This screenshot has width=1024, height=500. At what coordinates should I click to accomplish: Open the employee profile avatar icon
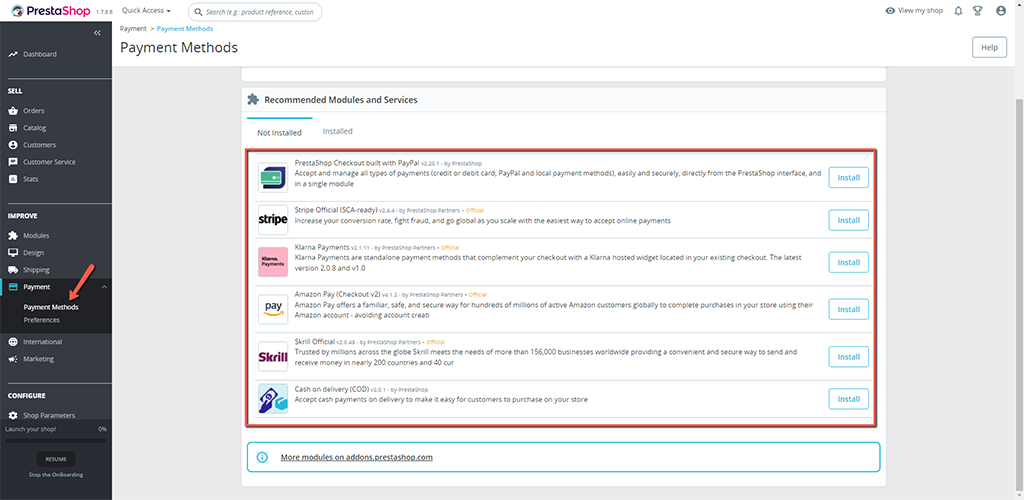click(1000, 11)
